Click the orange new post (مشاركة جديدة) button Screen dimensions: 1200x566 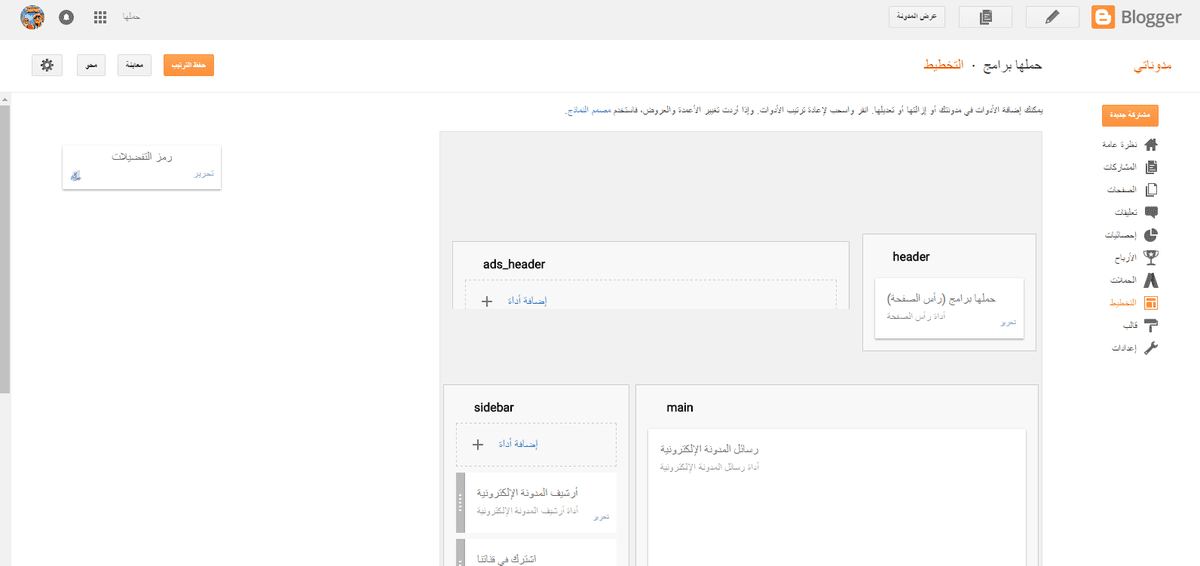pos(1130,115)
